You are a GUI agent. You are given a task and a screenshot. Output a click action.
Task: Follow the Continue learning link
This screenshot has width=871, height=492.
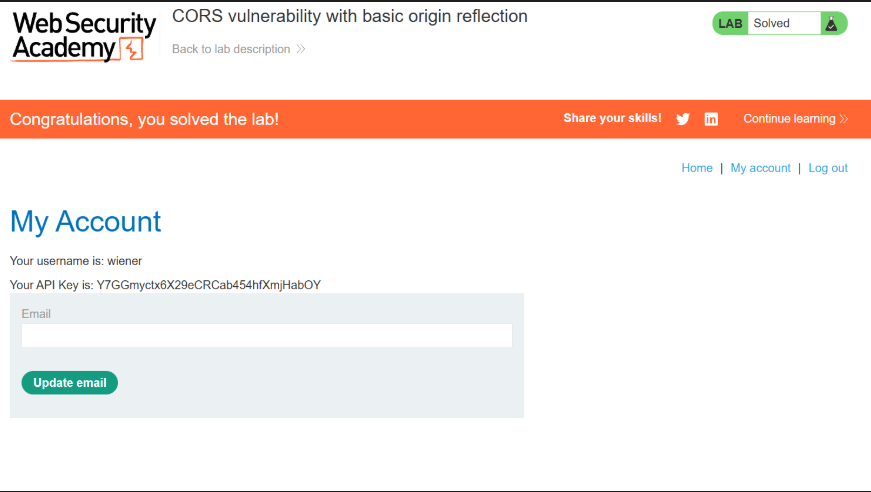[x=789, y=119]
